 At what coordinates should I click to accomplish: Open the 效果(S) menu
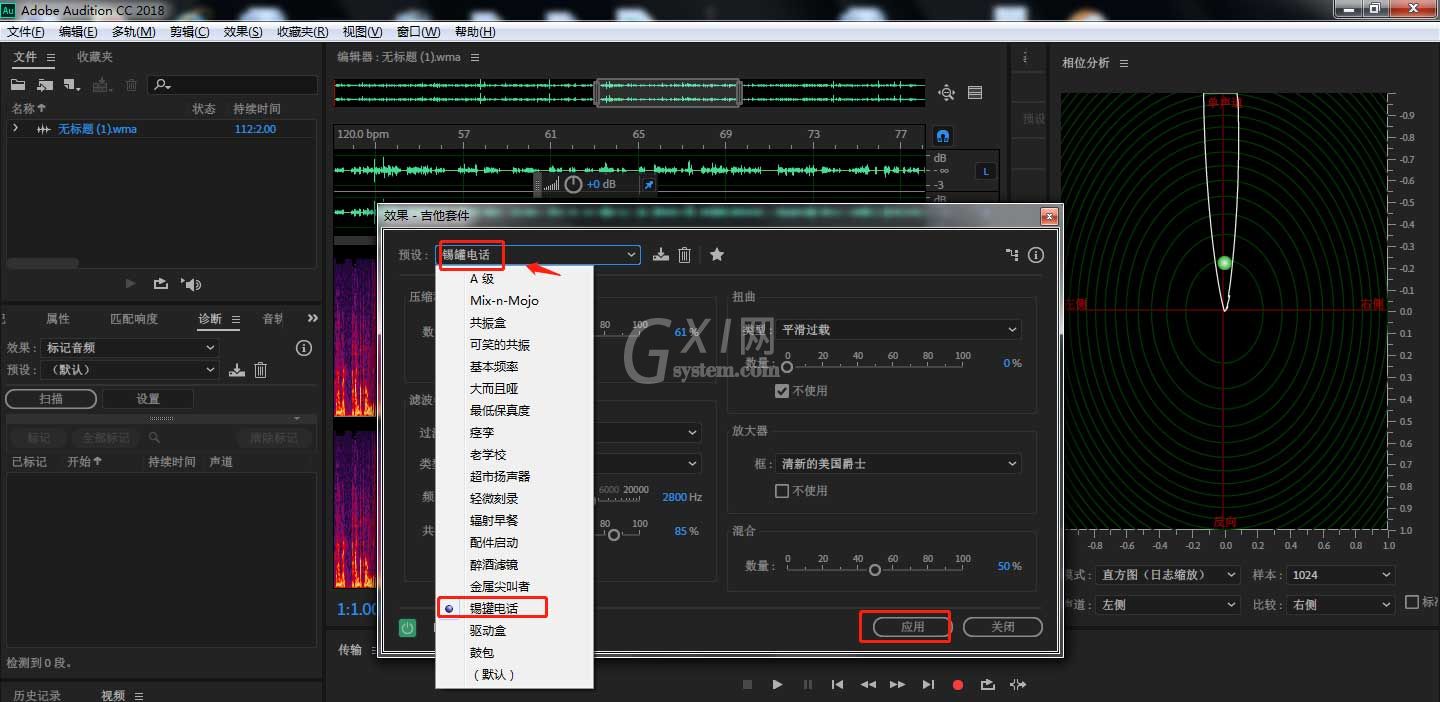tap(243, 32)
